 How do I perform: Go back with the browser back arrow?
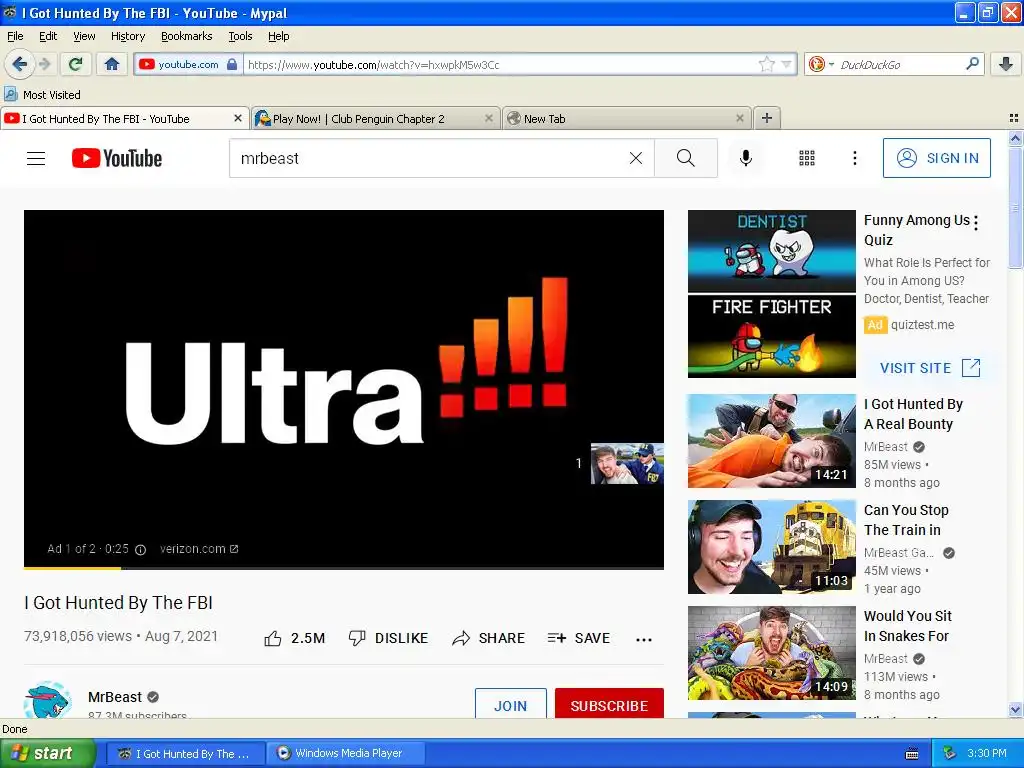[x=19, y=64]
